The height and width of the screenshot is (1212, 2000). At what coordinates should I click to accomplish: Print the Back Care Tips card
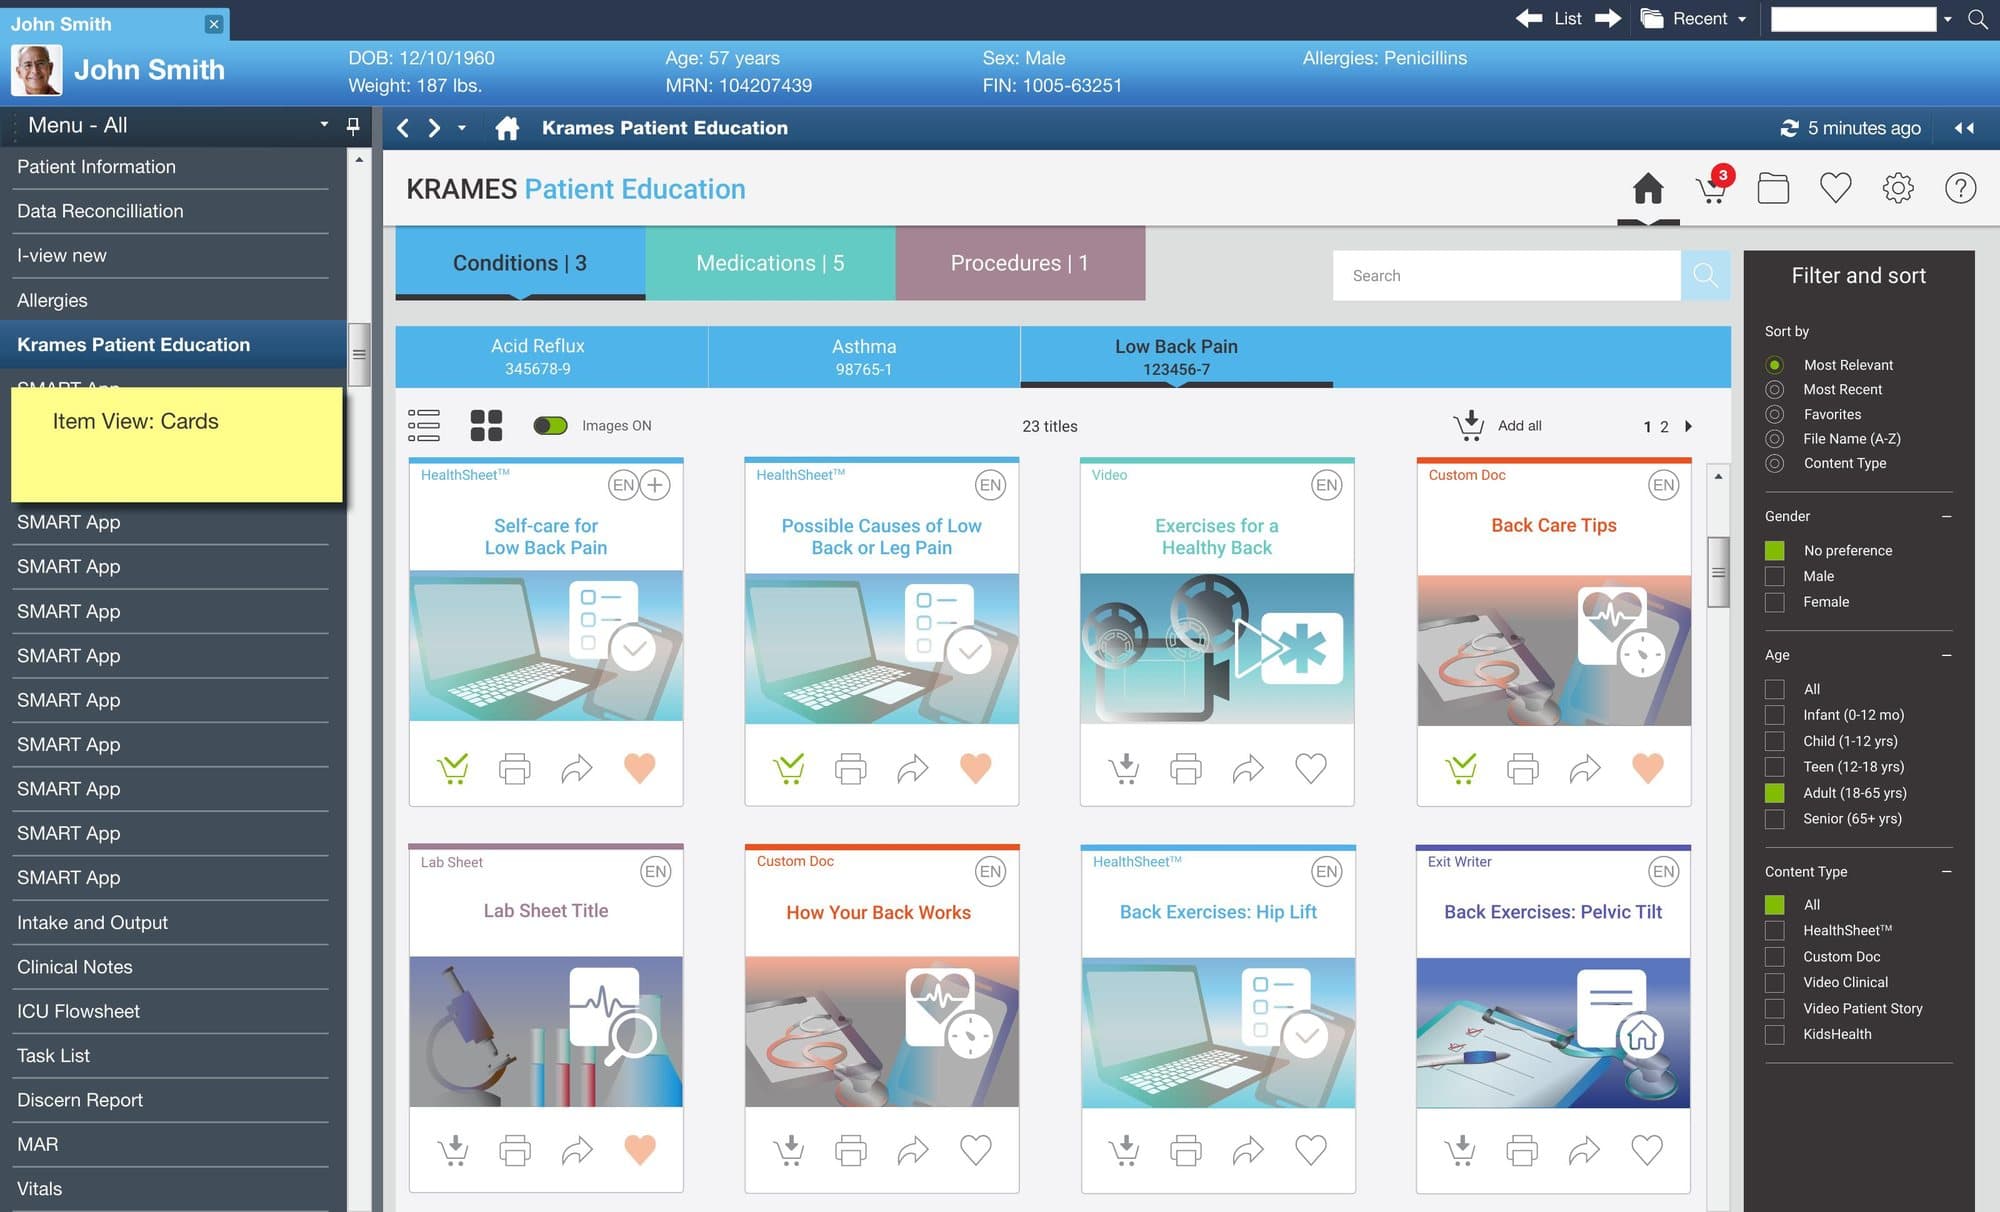click(1522, 768)
